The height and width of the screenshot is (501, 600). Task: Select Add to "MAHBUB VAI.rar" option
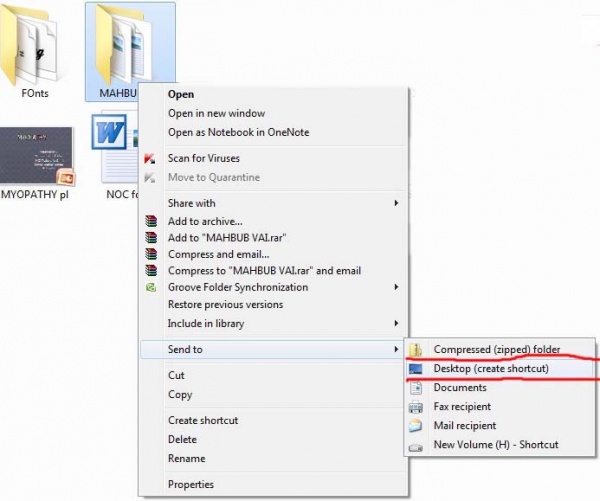(273, 238)
